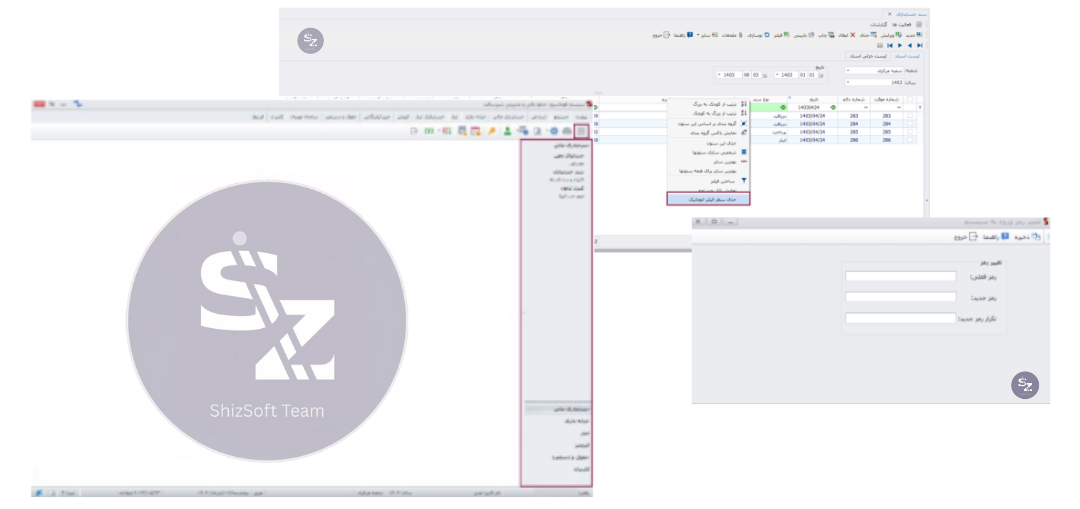Screen dimensions: 1080x509
Task: Click the Attachments (ملحقات) paperclip icon
Action: click(740, 34)
